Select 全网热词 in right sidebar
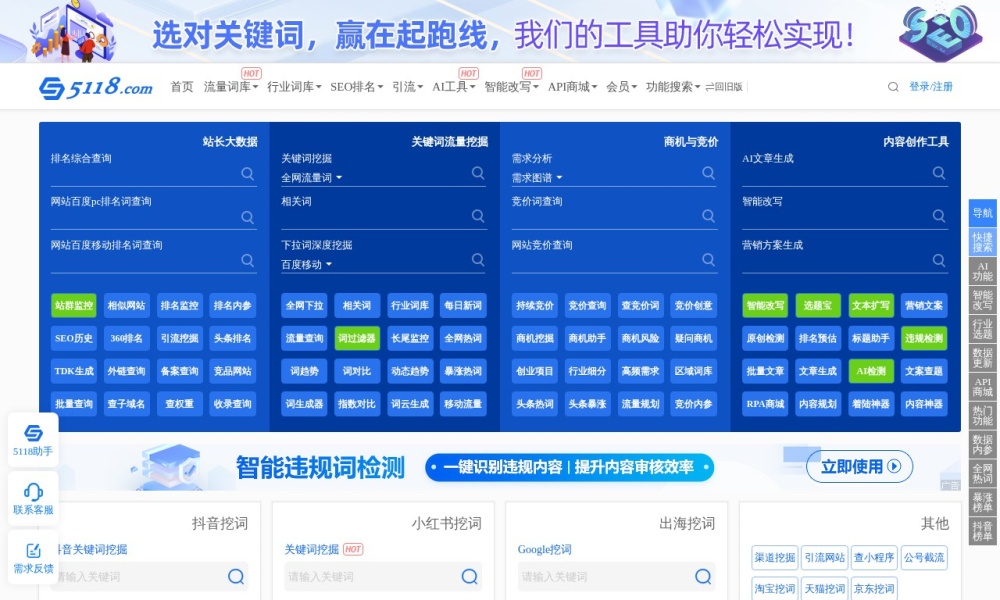The width and height of the screenshot is (1000, 600). coord(982,474)
